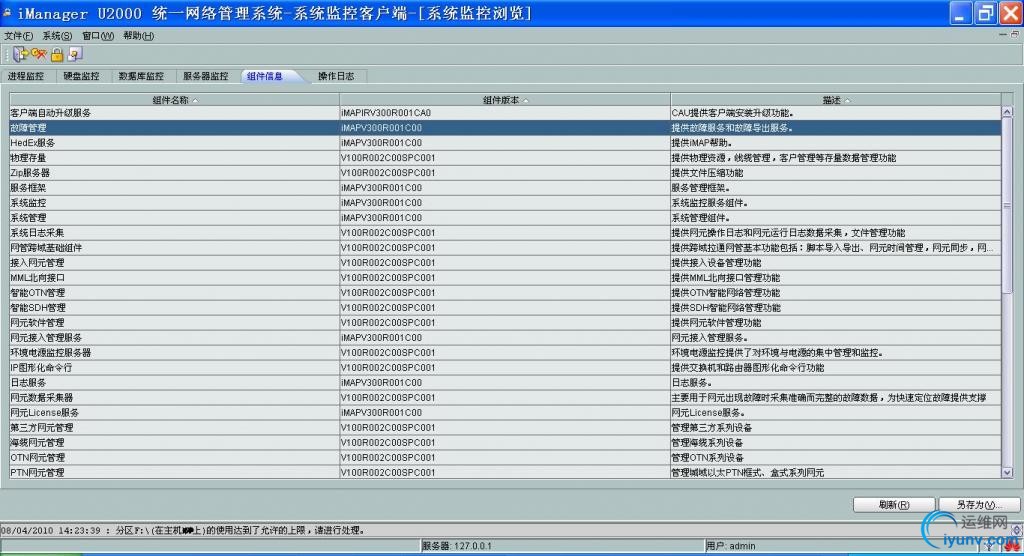Select the PTN网元管理 row
Screen dimensions: 1024x556
pyautogui.click(x=505, y=472)
